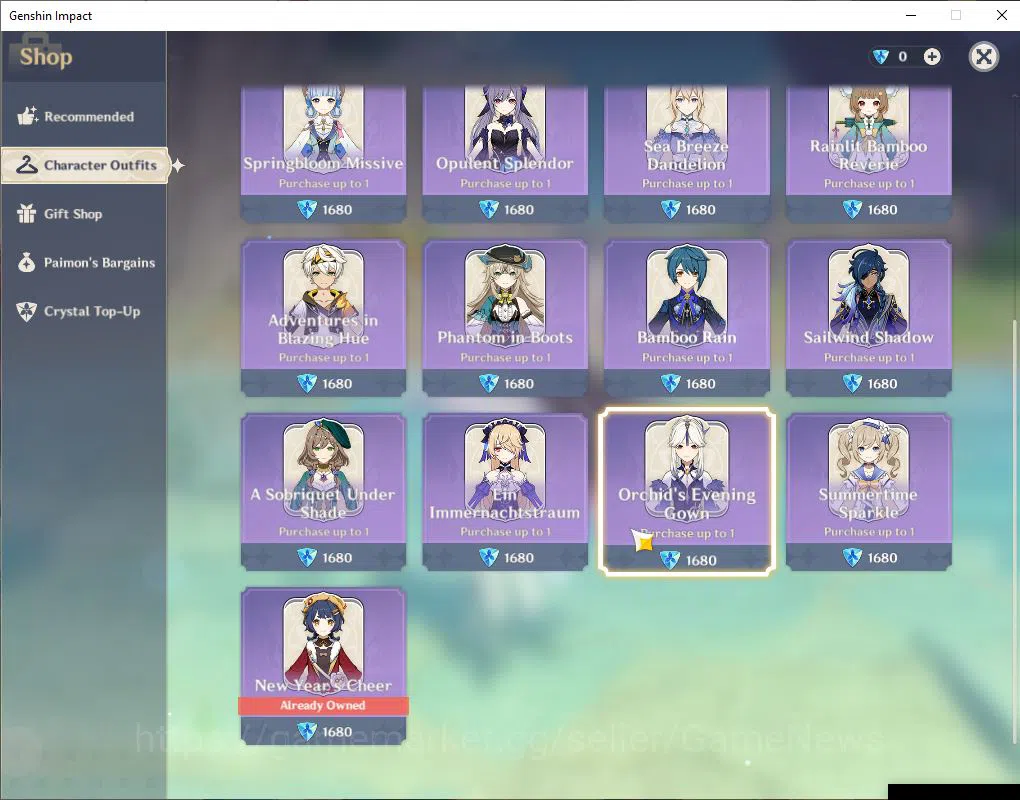Click the Already Owned label on New Year's Cheer
1020x800 pixels.
click(x=323, y=706)
